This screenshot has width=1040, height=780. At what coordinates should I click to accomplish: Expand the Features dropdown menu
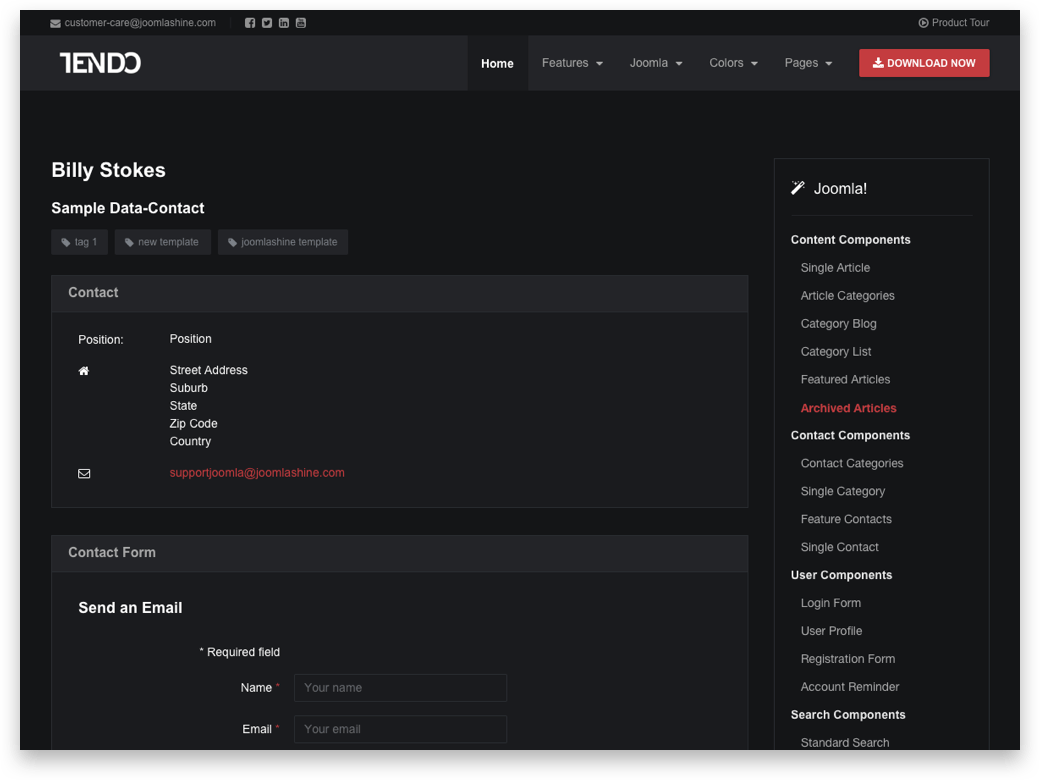[x=572, y=63]
